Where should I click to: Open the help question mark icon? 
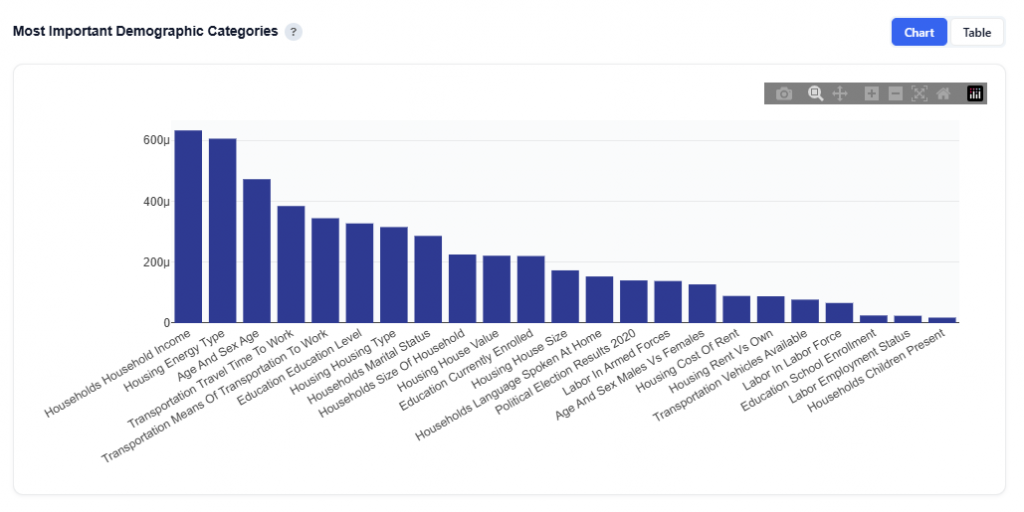[293, 32]
